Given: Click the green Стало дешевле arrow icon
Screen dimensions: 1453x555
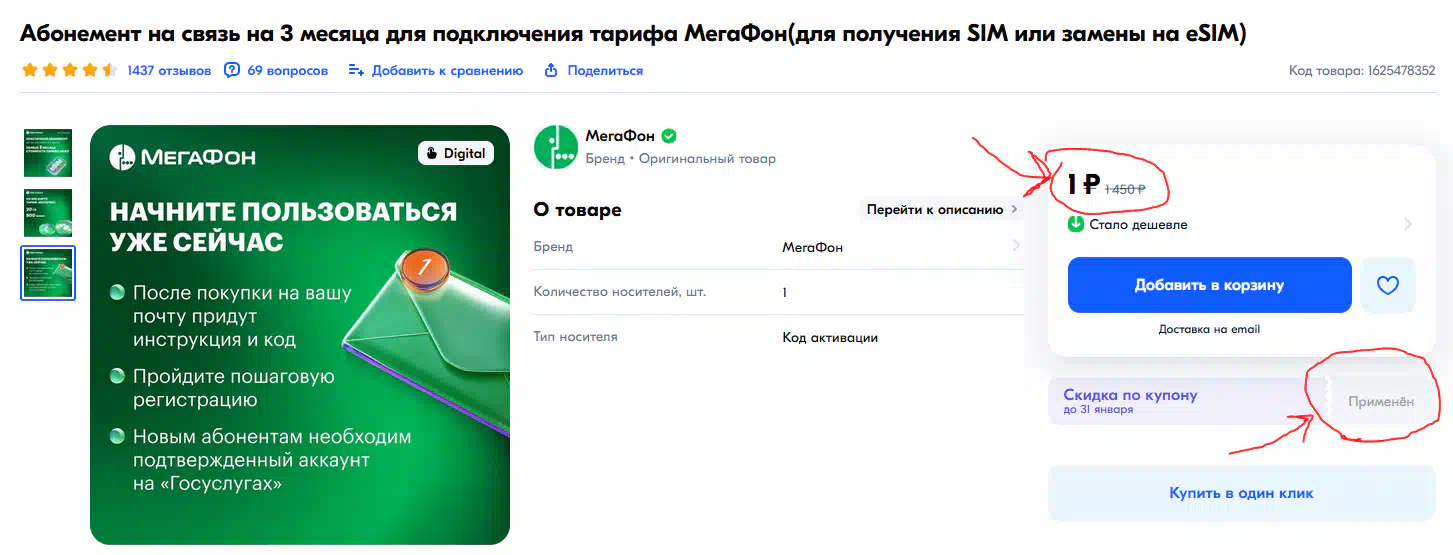Looking at the screenshot, I should click(1076, 224).
